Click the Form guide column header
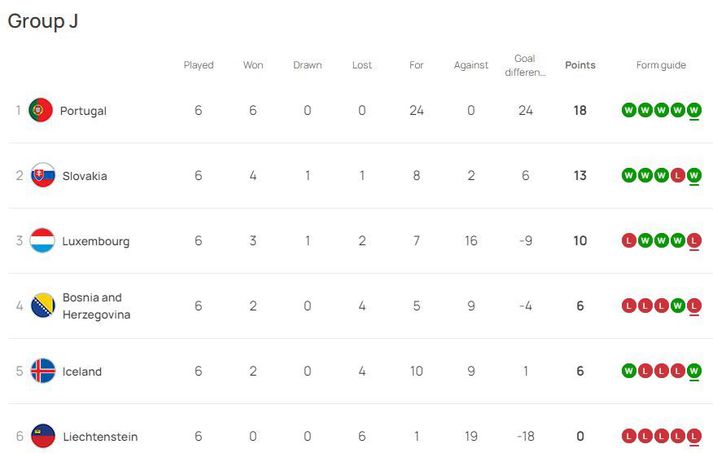 point(661,65)
